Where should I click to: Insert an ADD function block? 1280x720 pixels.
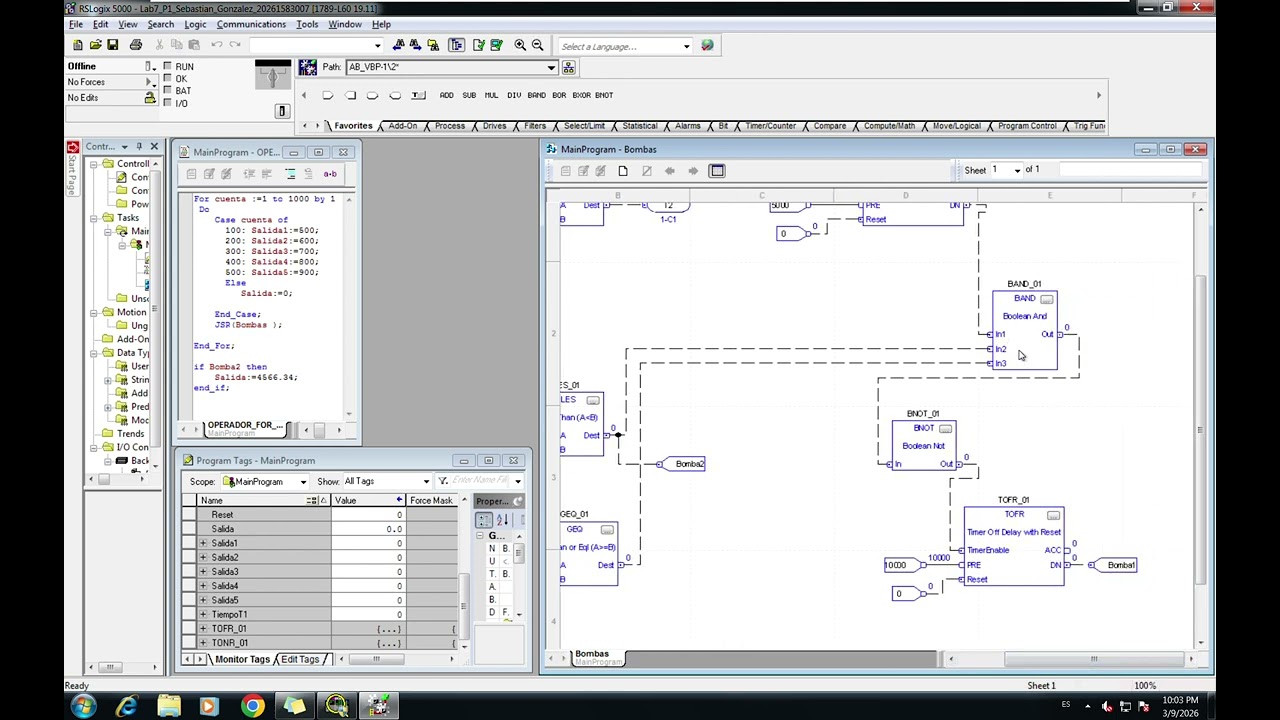pyautogui.click(x=446, y=95)
